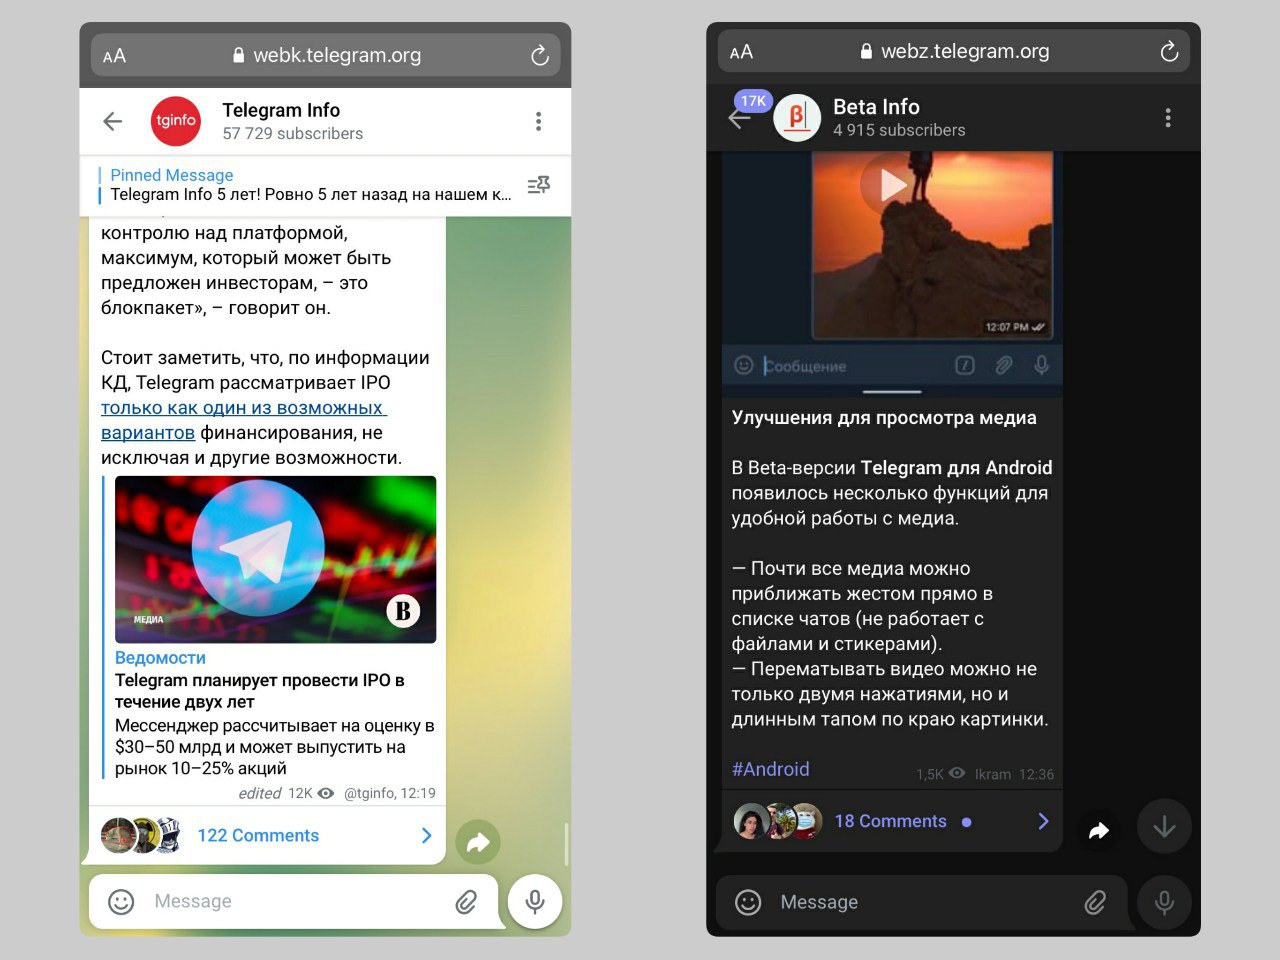Click back arrow in Telegram Info chat
The height and width of the screenshot is (960, 1280).
tap(113, 121)
